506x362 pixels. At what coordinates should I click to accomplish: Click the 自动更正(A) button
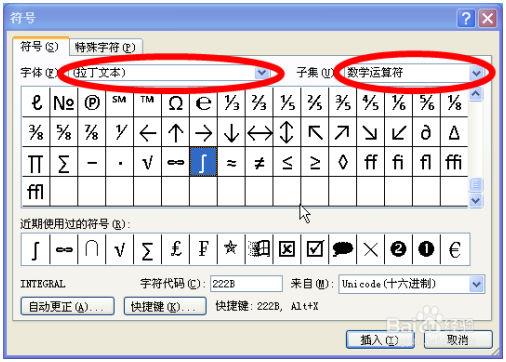click(x=68, y=306)
